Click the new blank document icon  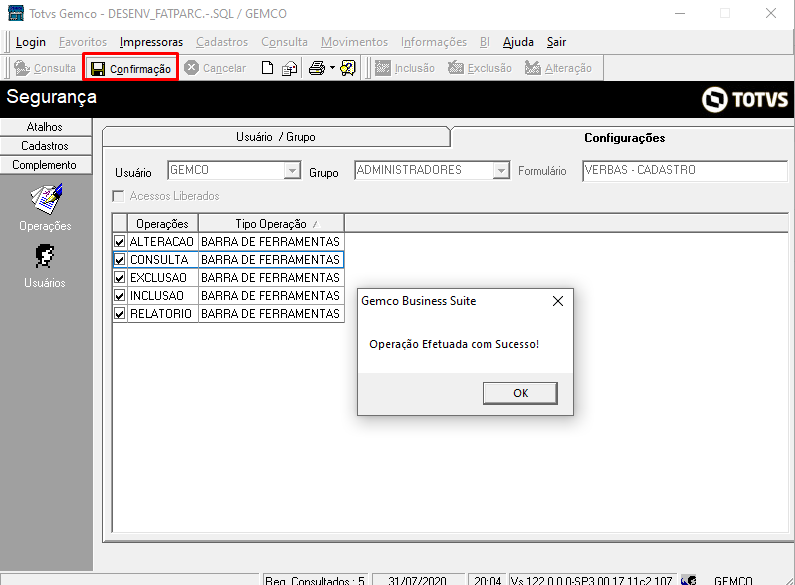click(267, 68)
